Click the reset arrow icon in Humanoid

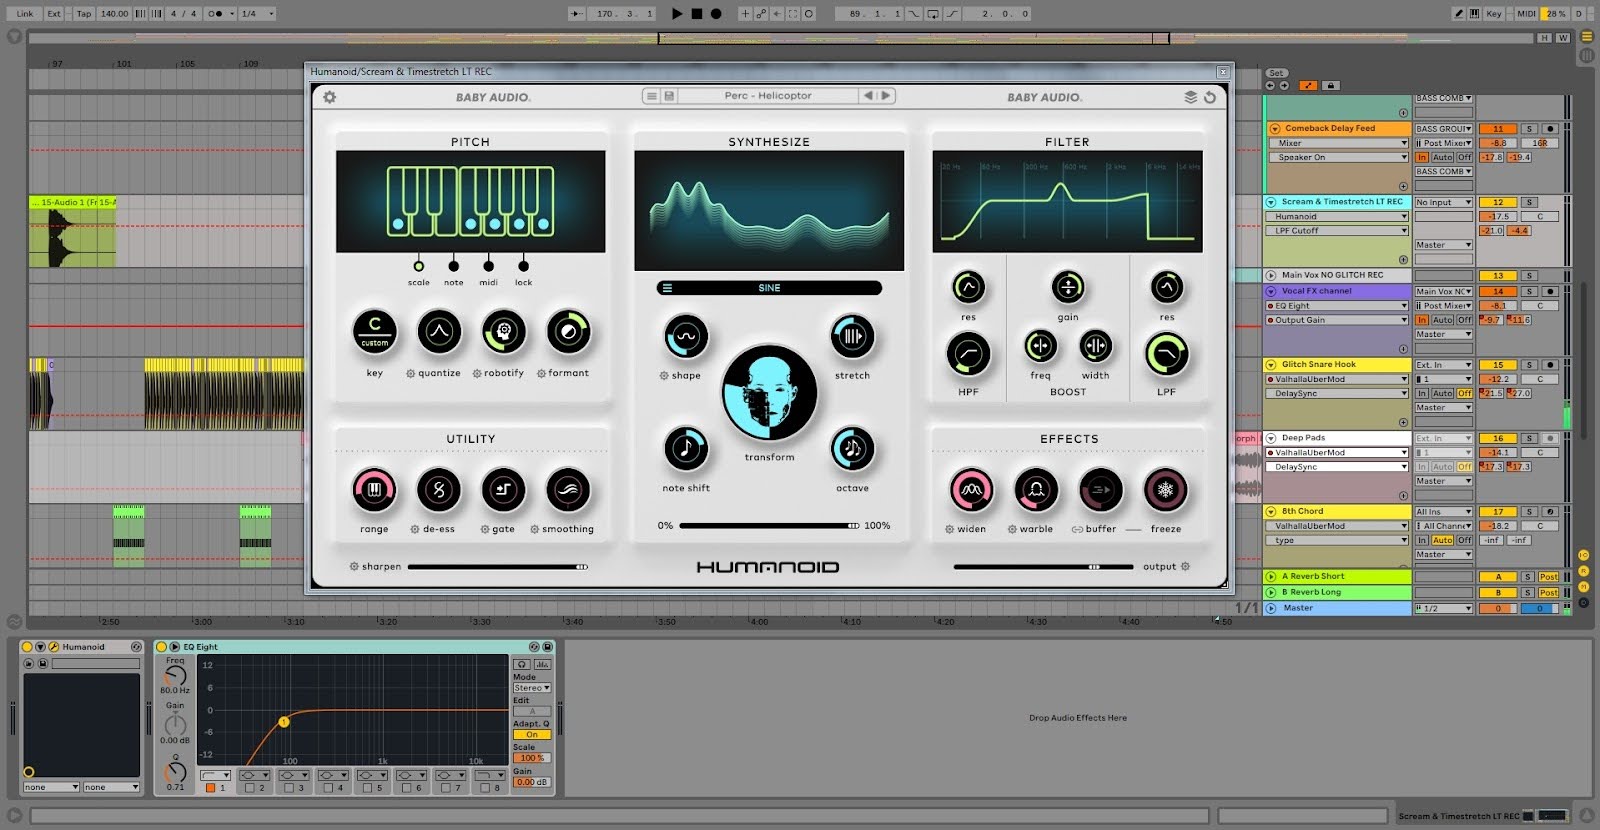pyautogui.click(x=1210, y=97)
